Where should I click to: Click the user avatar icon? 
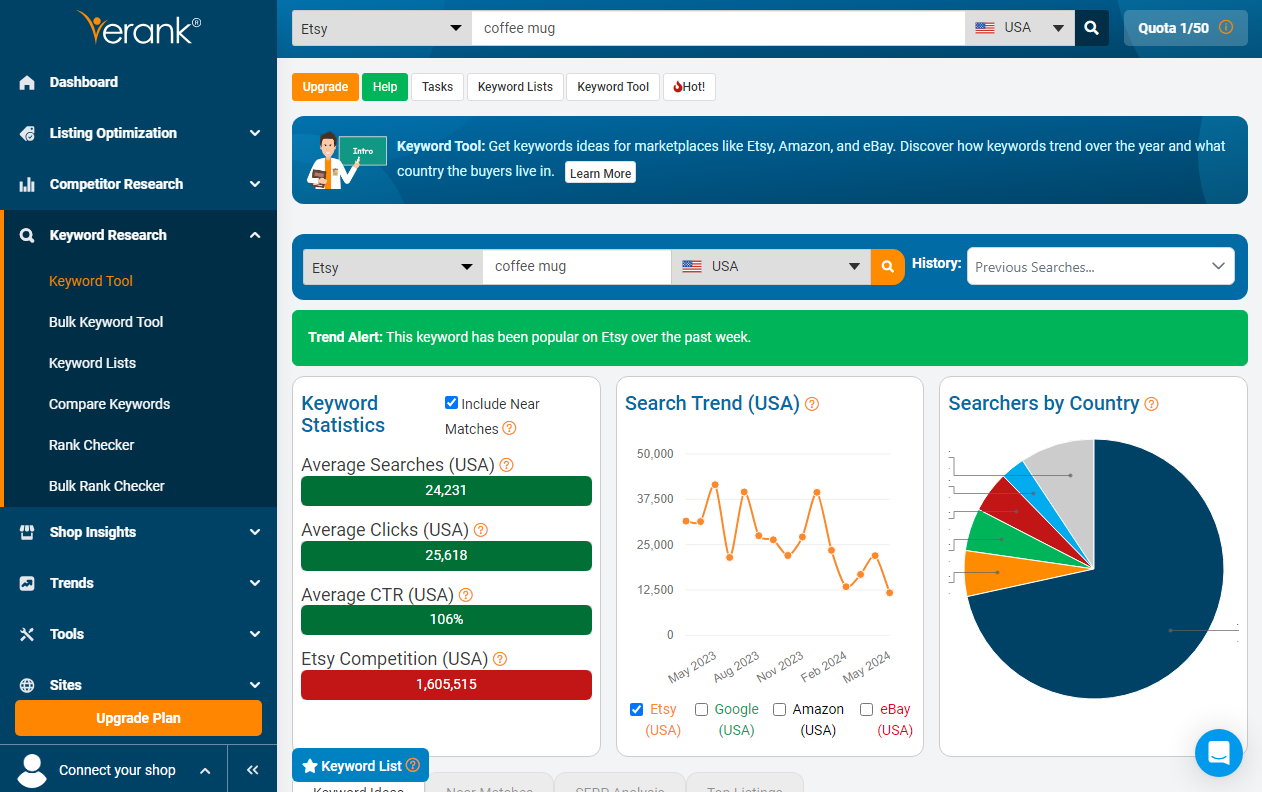pyautogui.click(x=33, y=770)
